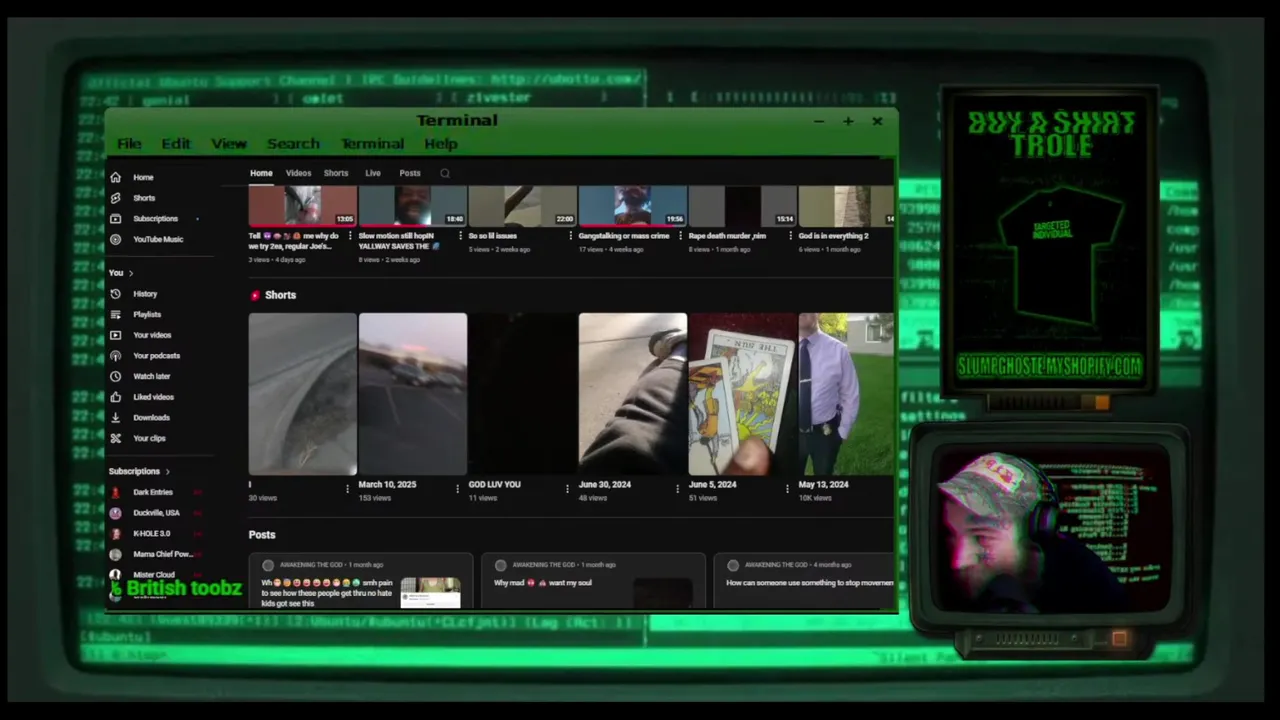Open the 'Why mad want my soul' post
Image resolution: width=1280 pixels, height=720 pixels.
tap(593, 580)
